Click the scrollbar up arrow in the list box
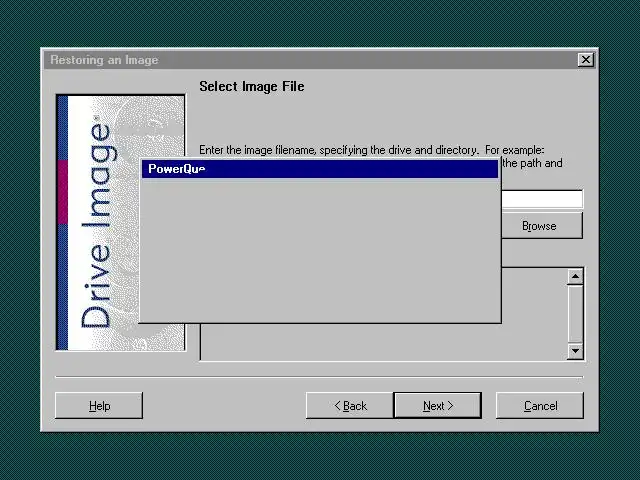 coord(575,277)
